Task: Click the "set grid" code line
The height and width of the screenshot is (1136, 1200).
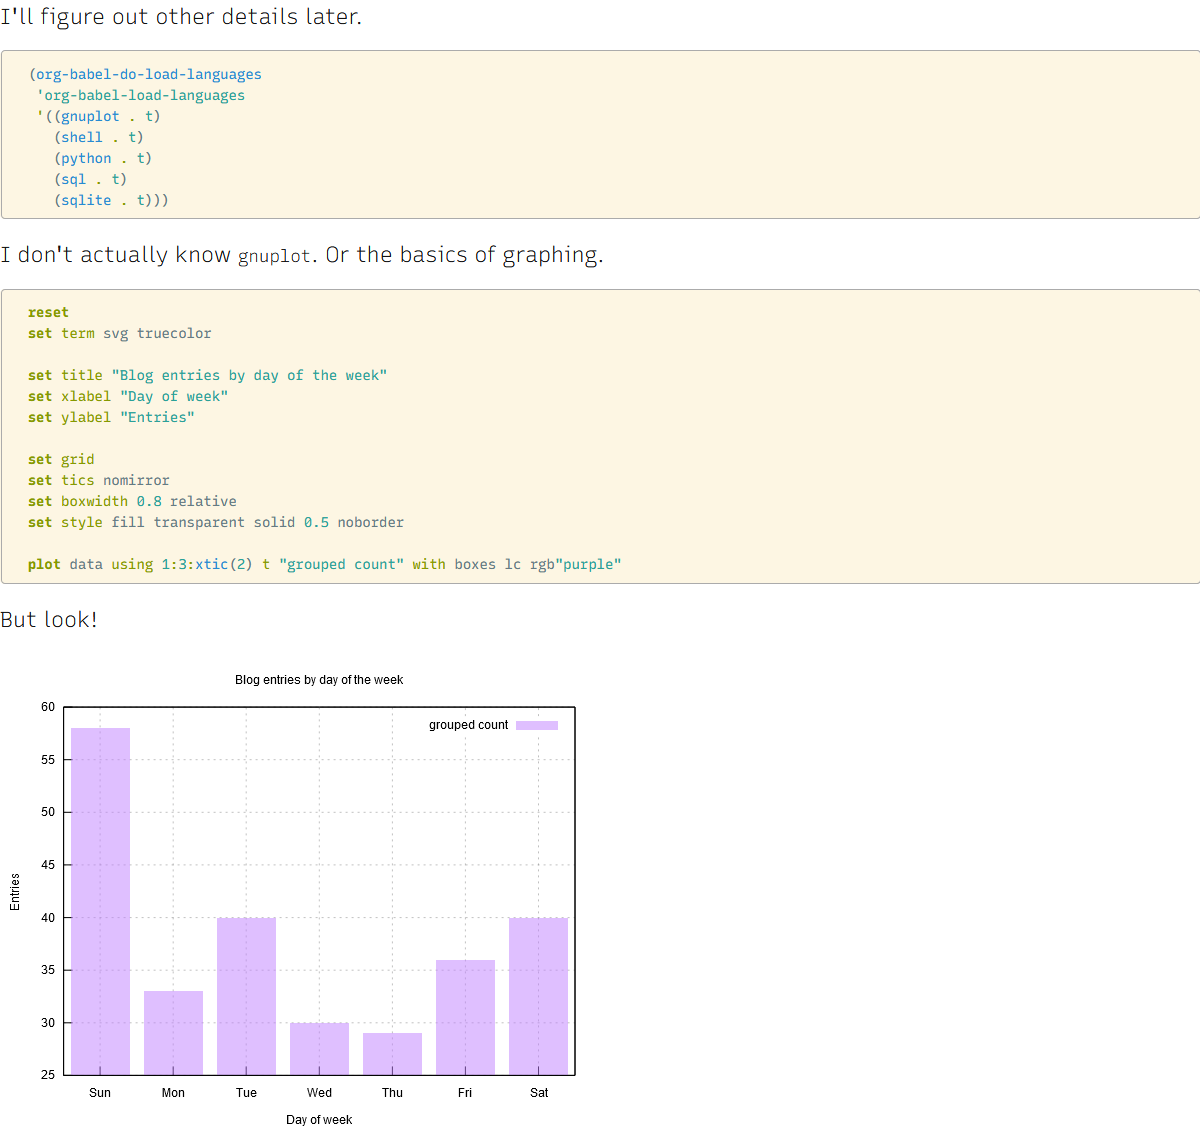Action: [x=61, y=459]
